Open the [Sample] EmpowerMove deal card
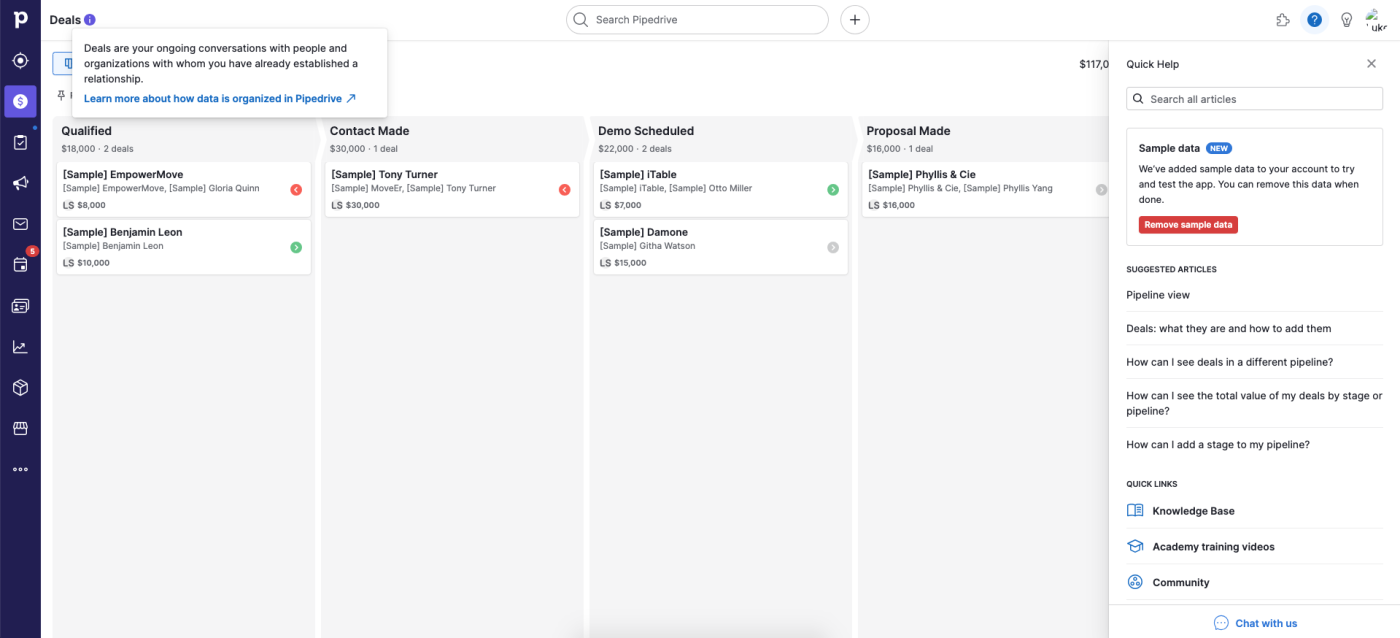Screen dimensions: 1400x638 (x=183, y=189)
